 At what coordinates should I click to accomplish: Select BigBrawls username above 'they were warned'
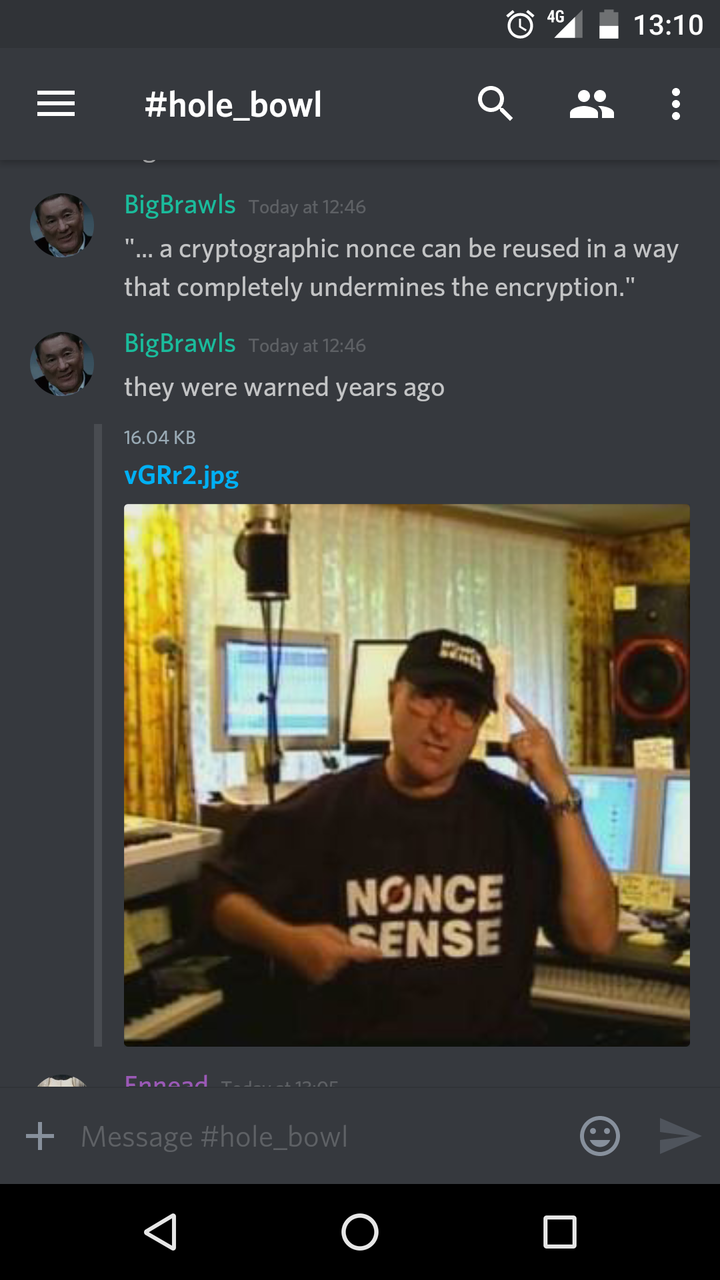(180, 344)
